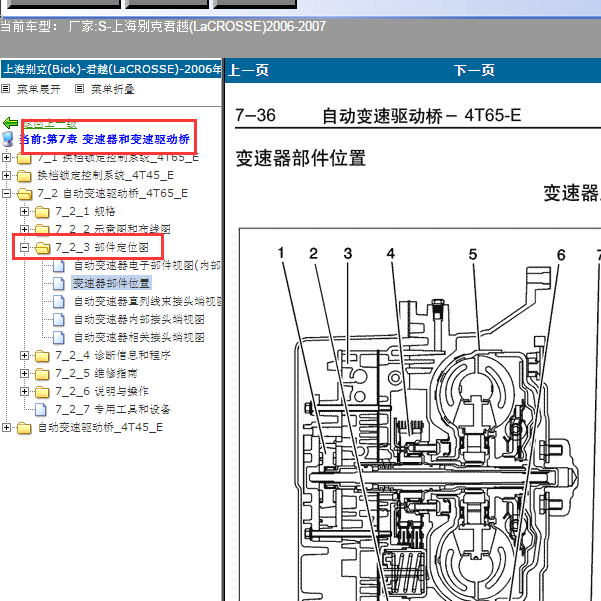This screenshot has width=601, height=601.
Task: Click folder icon of 7_2_5 维修指南
Action: click(42, 374)
